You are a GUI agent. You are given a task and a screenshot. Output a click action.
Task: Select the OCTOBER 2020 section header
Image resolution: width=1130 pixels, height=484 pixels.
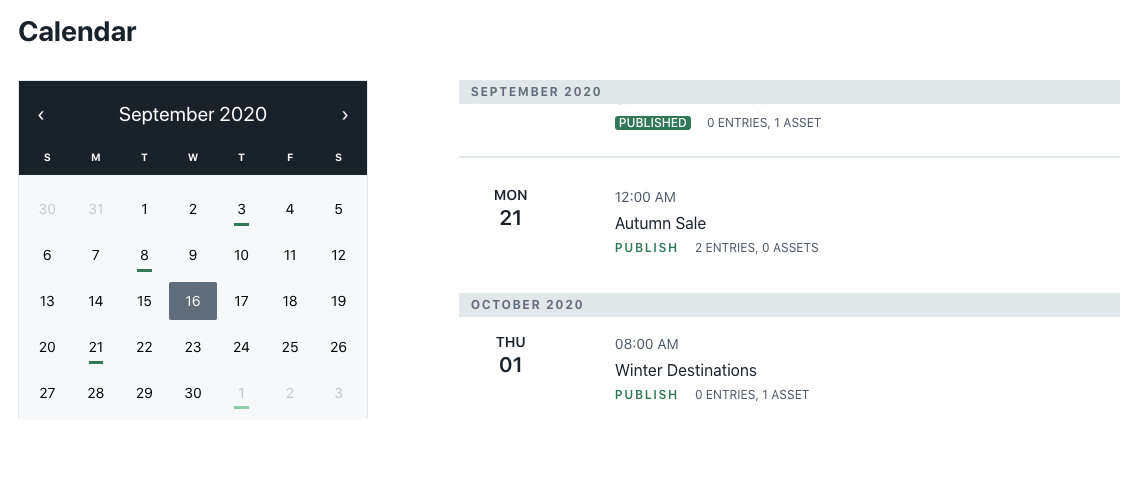527,305
